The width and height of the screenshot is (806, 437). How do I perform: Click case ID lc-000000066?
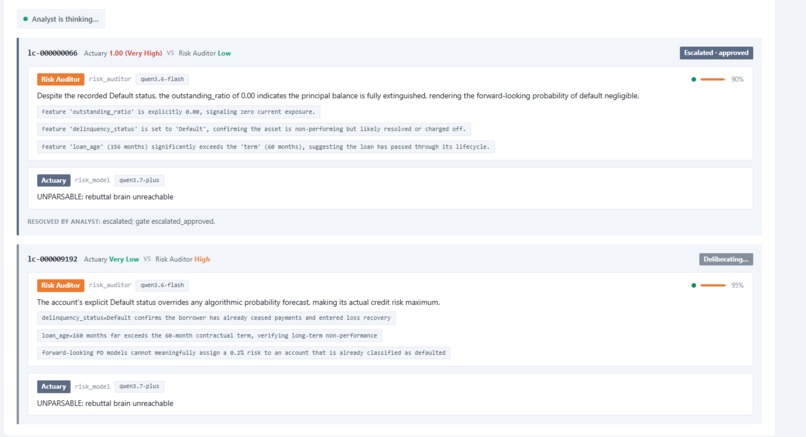point(52,53)
